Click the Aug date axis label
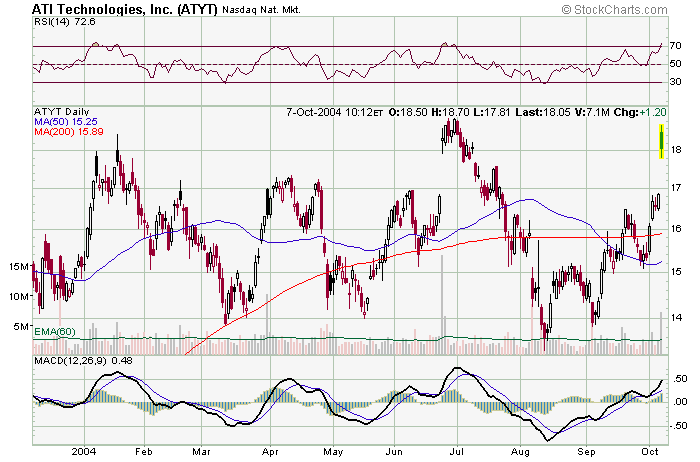The image size is (700, 462). click(521, 452)
